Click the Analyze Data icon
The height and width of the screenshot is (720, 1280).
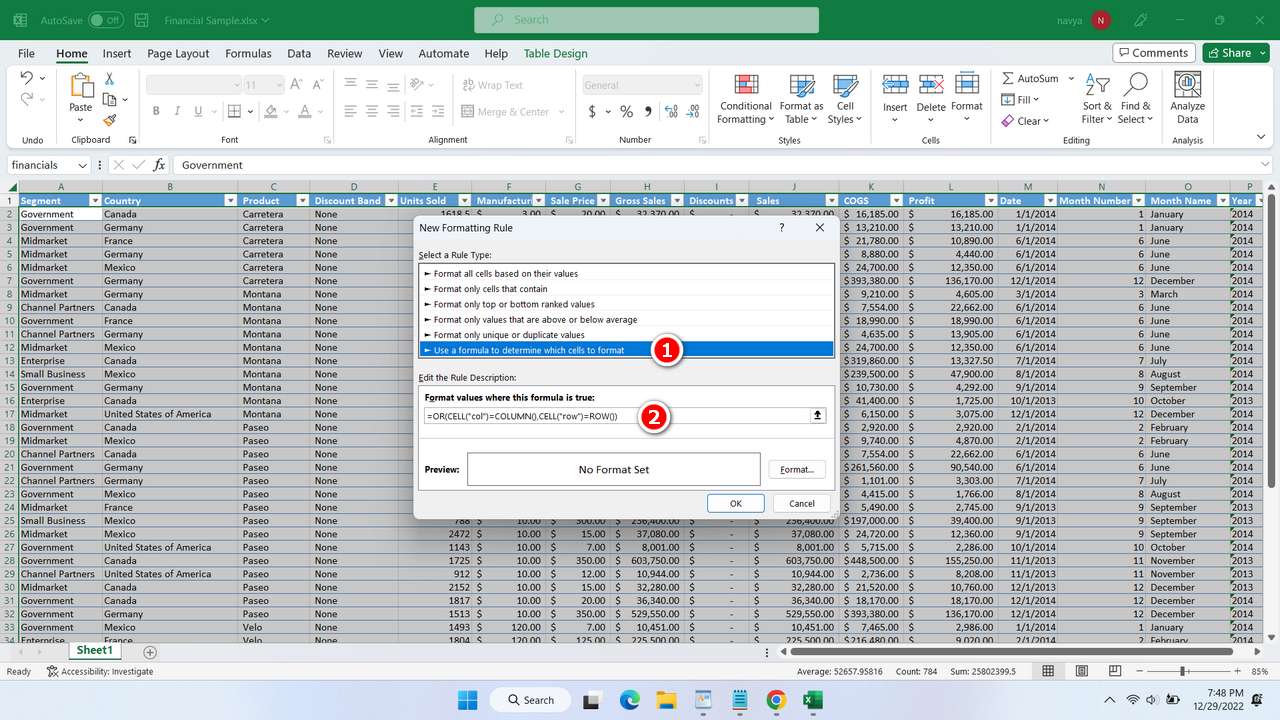pyautogui.click(x=1186, y=99)
